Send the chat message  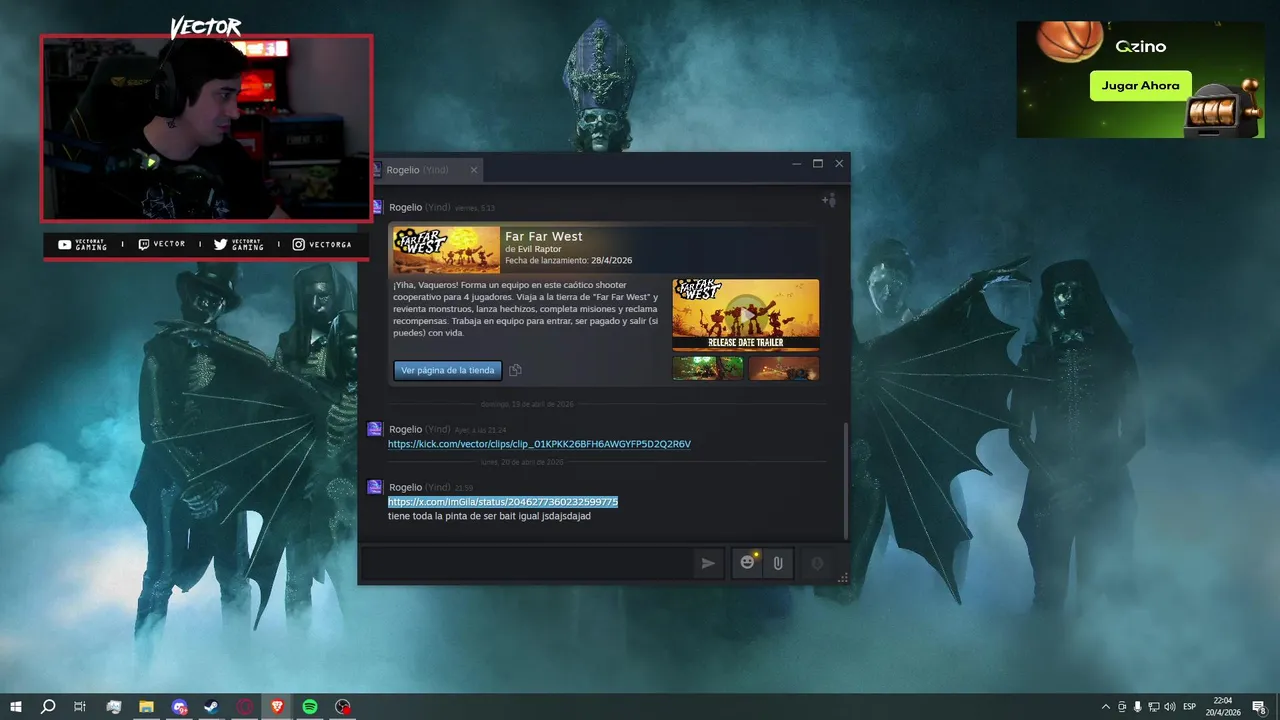pos(708,563)
